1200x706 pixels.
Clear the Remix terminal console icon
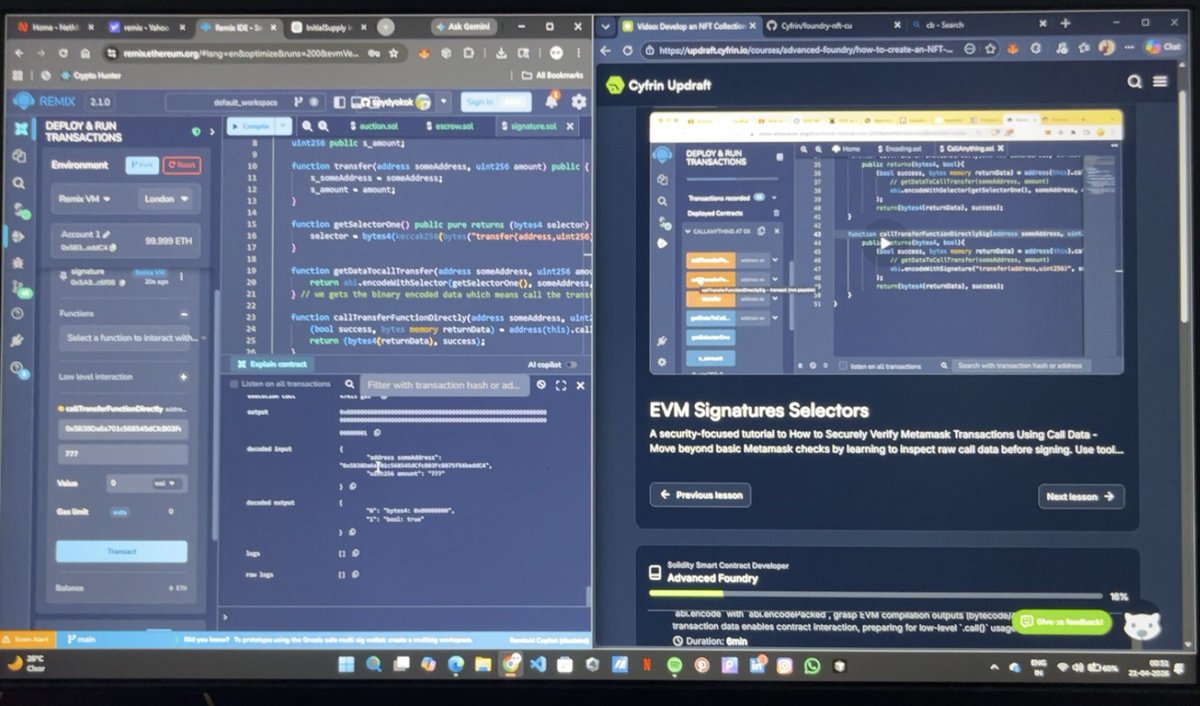(541, 384)
